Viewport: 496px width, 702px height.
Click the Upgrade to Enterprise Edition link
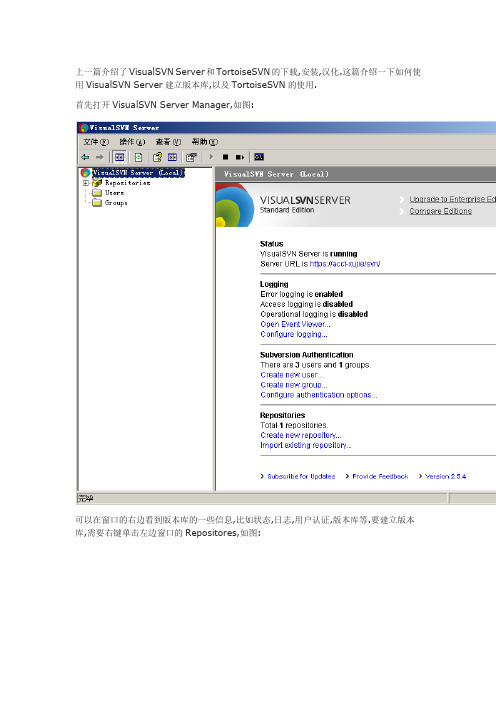(x=452, y=199)
